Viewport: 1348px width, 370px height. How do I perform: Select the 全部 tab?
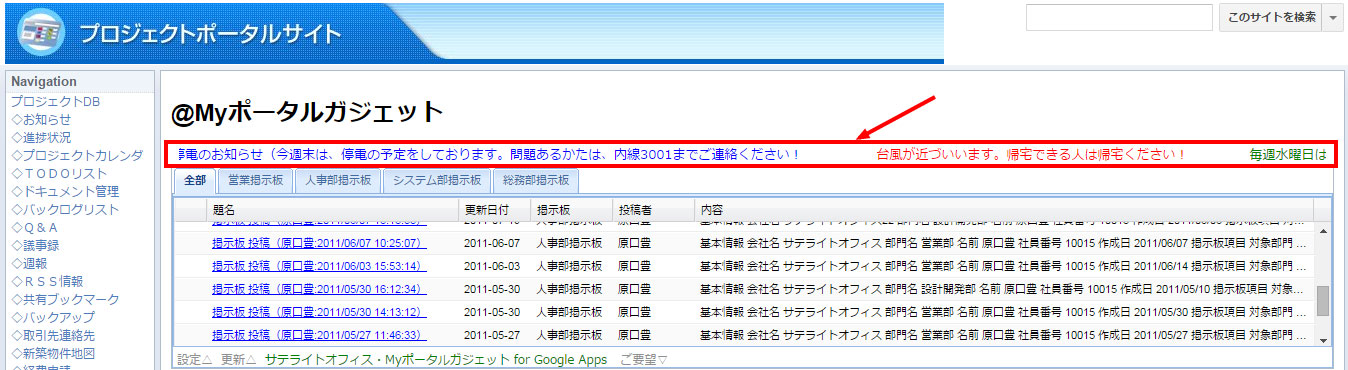pos(195,181)
